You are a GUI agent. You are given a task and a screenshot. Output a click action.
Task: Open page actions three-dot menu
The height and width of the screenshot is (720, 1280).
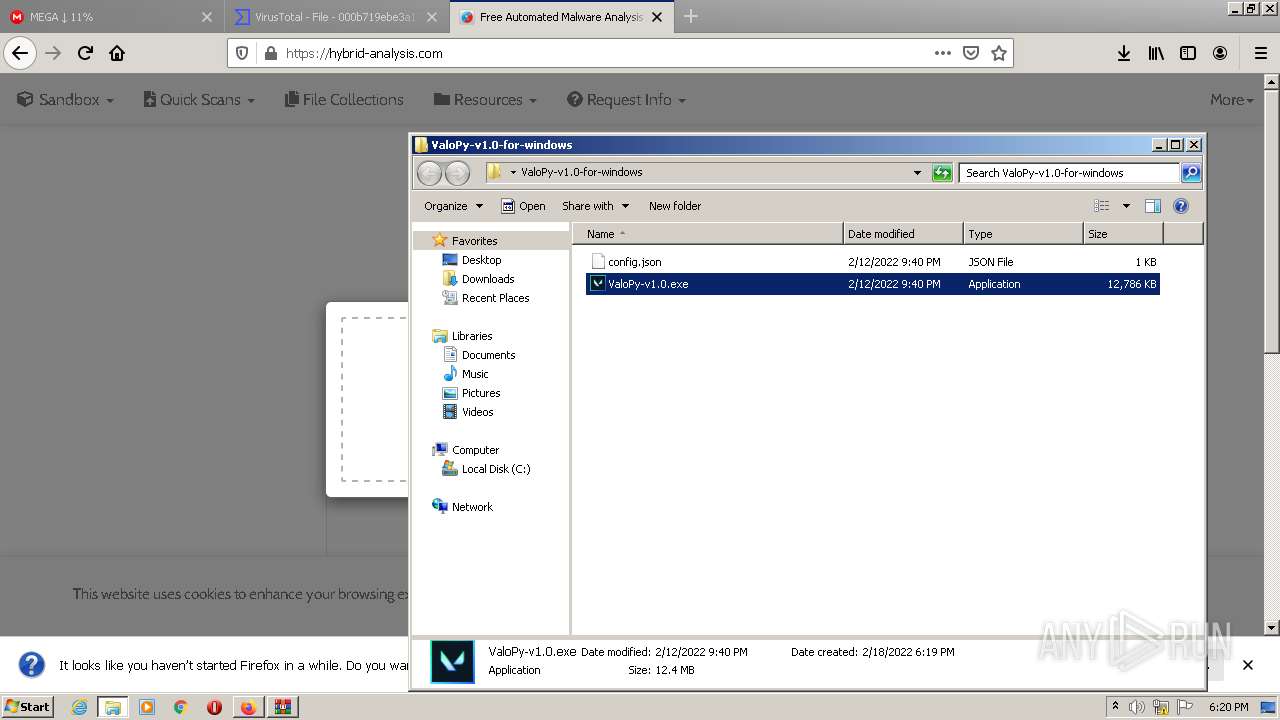click(x=942, y=53)
